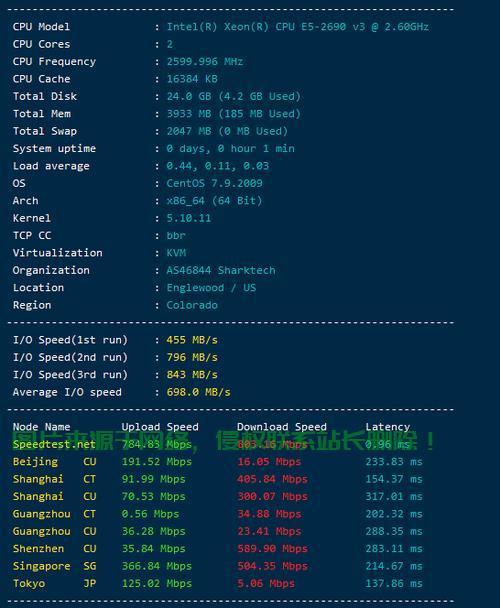Click the Kernel version 5.10.11

tap(189, 218)
